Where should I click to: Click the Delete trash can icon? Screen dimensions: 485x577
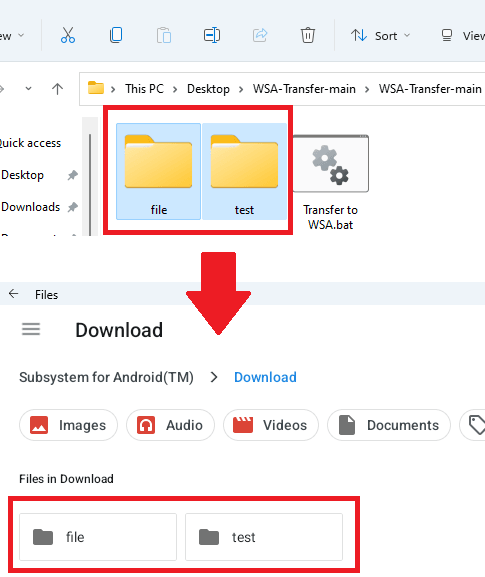pyautogui.click(x=308, y=35)
